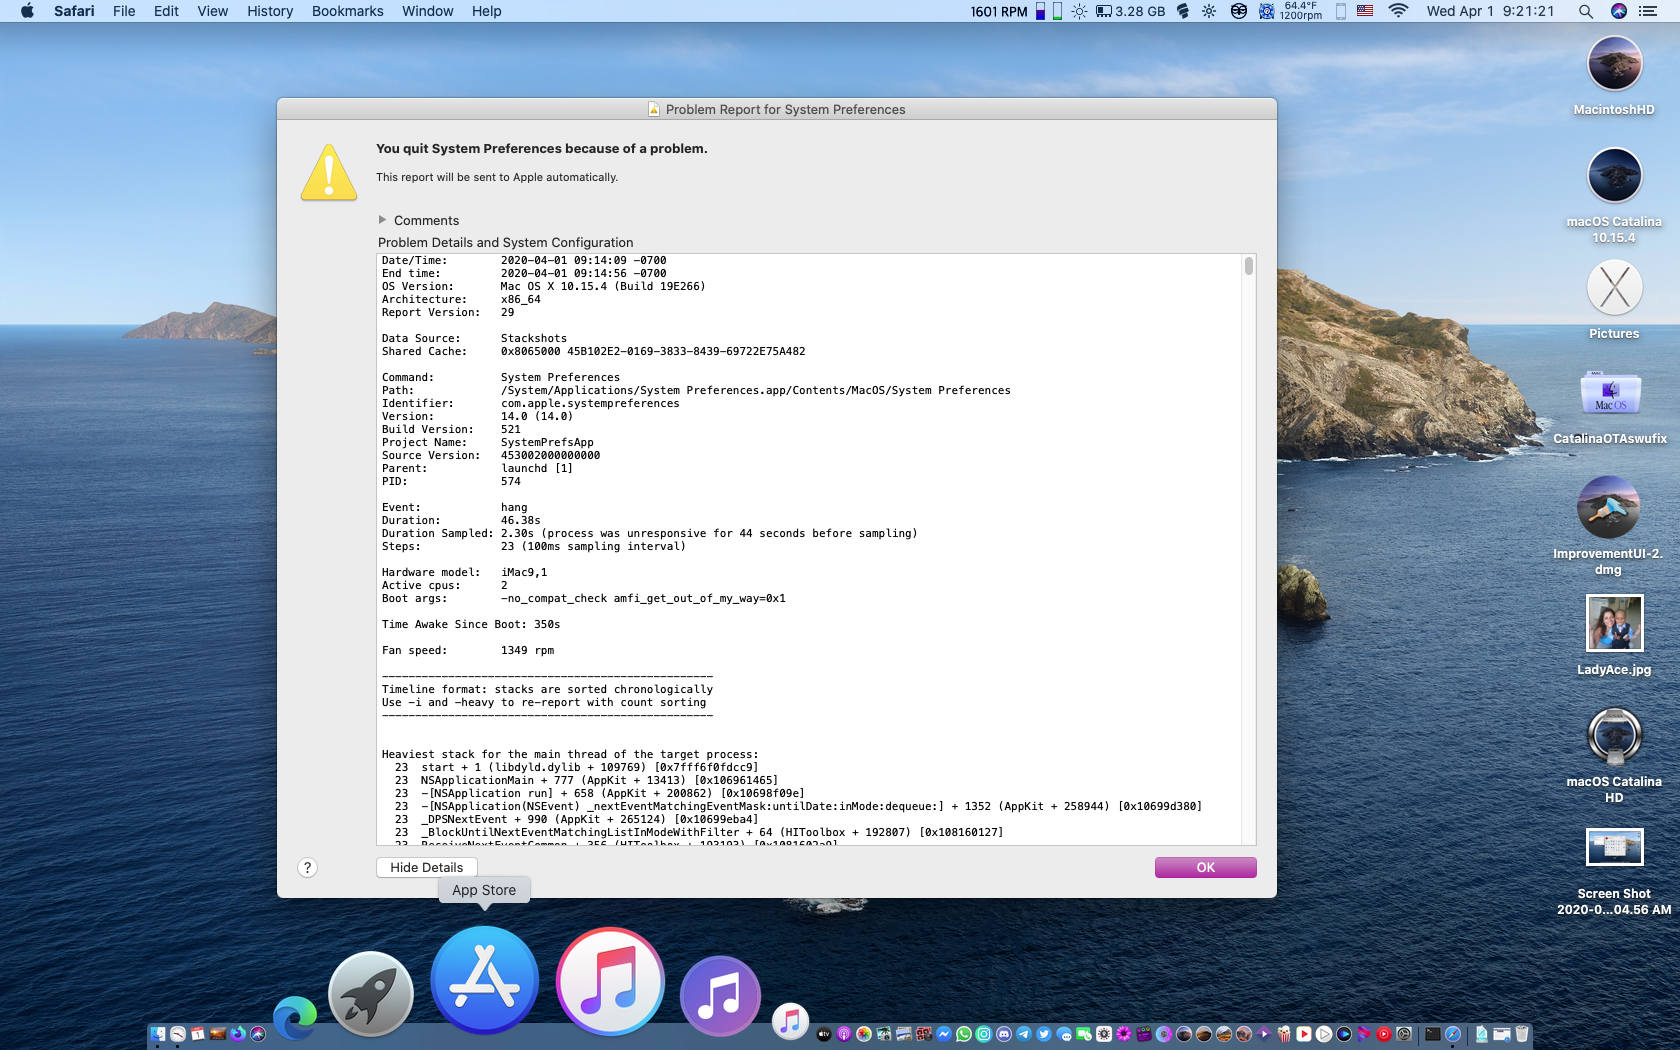Launch Siri from the Dock
Image resolution: width=1680 pixels, height=1050 pixels.
pyautogui.click(x=258, y=1034)
